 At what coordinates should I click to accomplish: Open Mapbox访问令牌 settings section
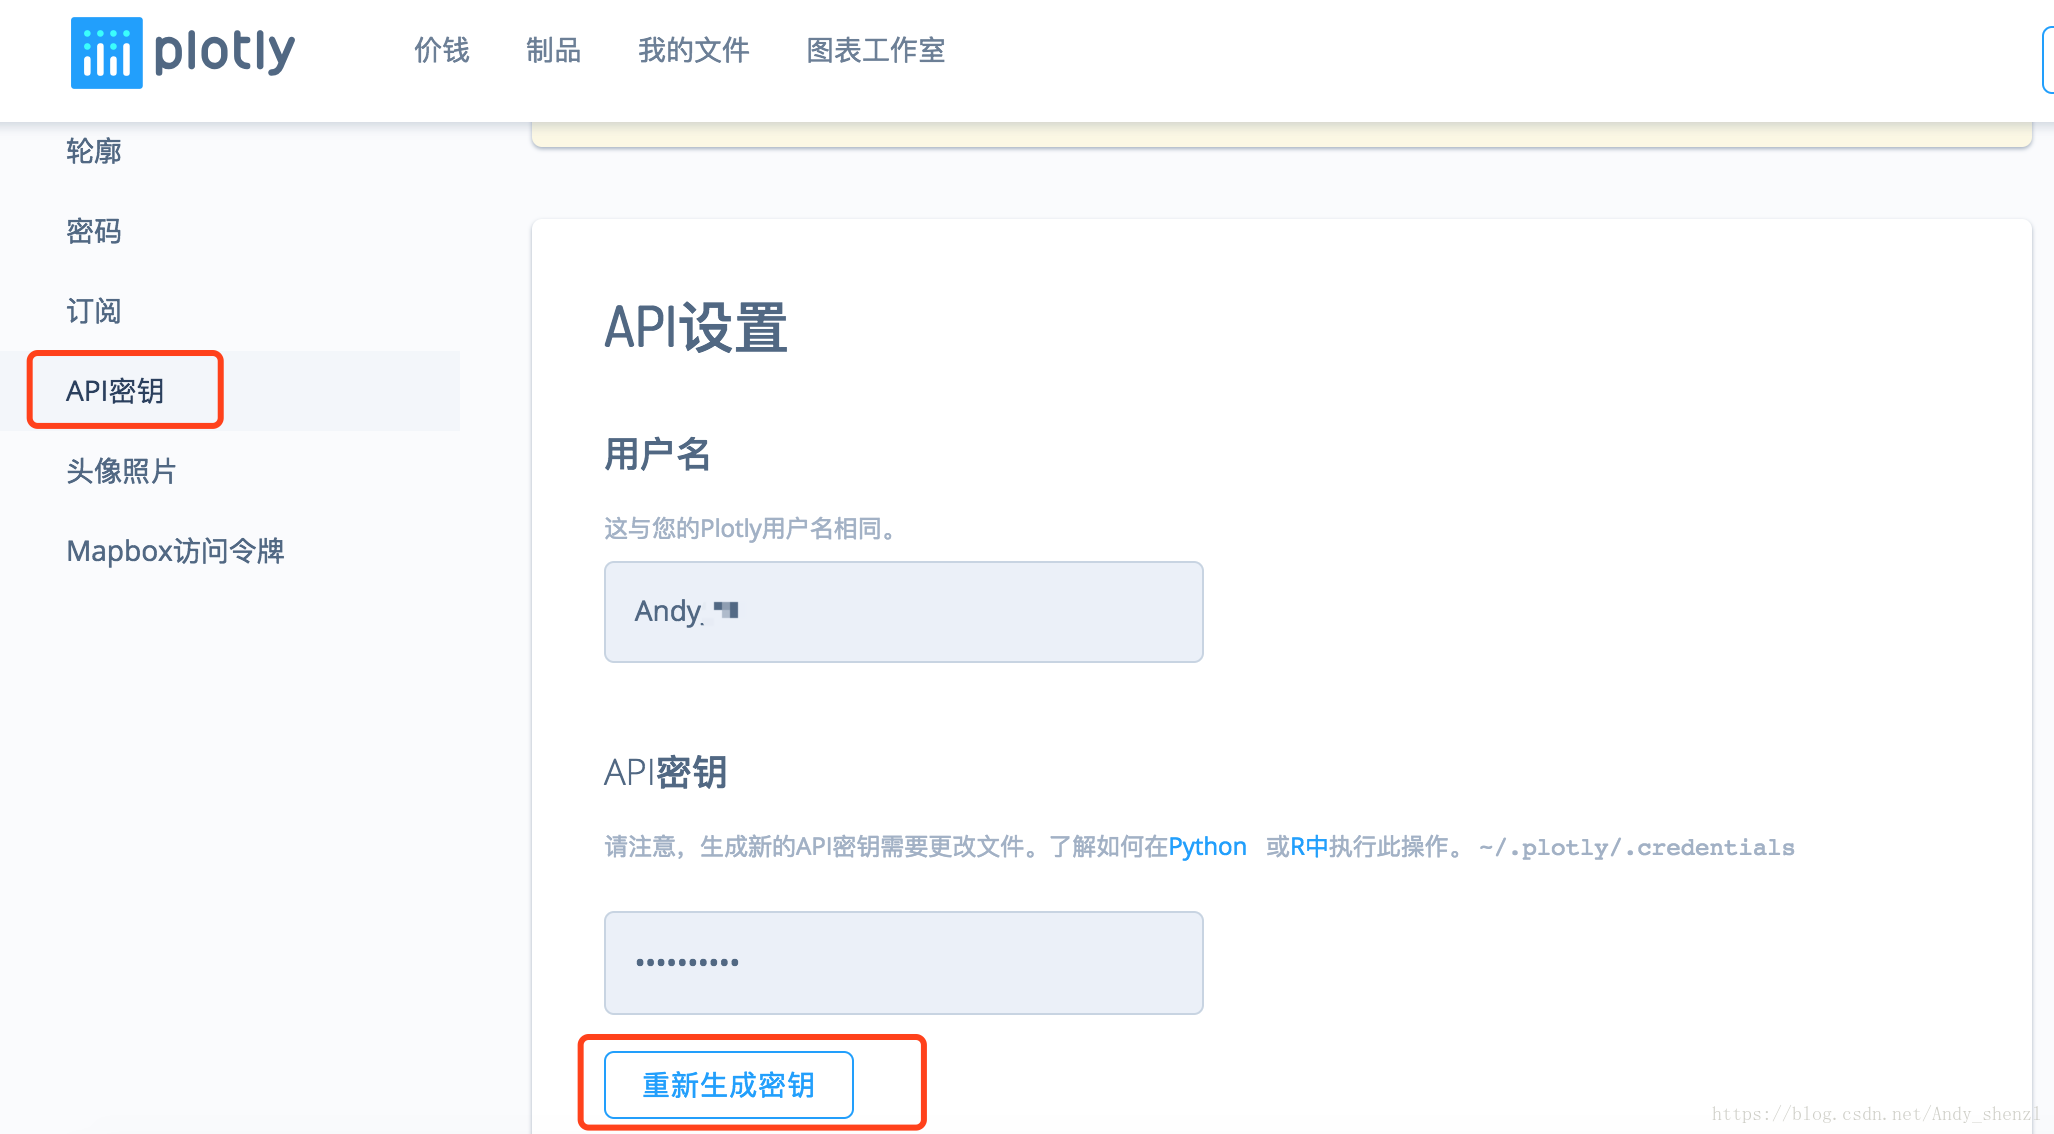coord(175,551)
